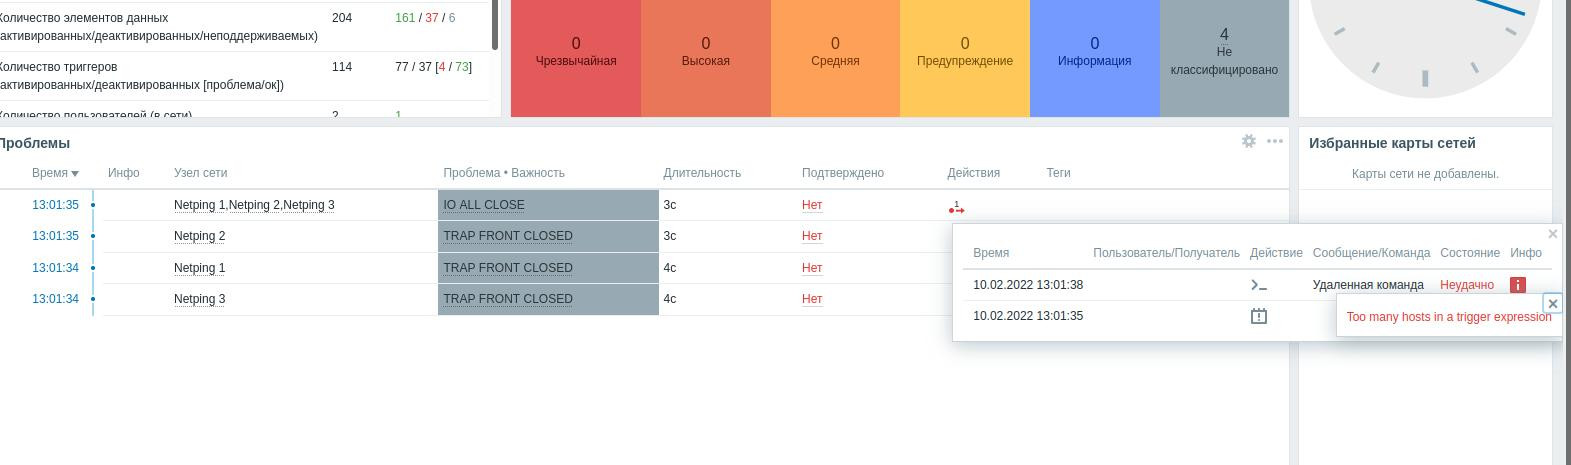Click the Действия column header

pyautogui.click(x=974, y=173)
